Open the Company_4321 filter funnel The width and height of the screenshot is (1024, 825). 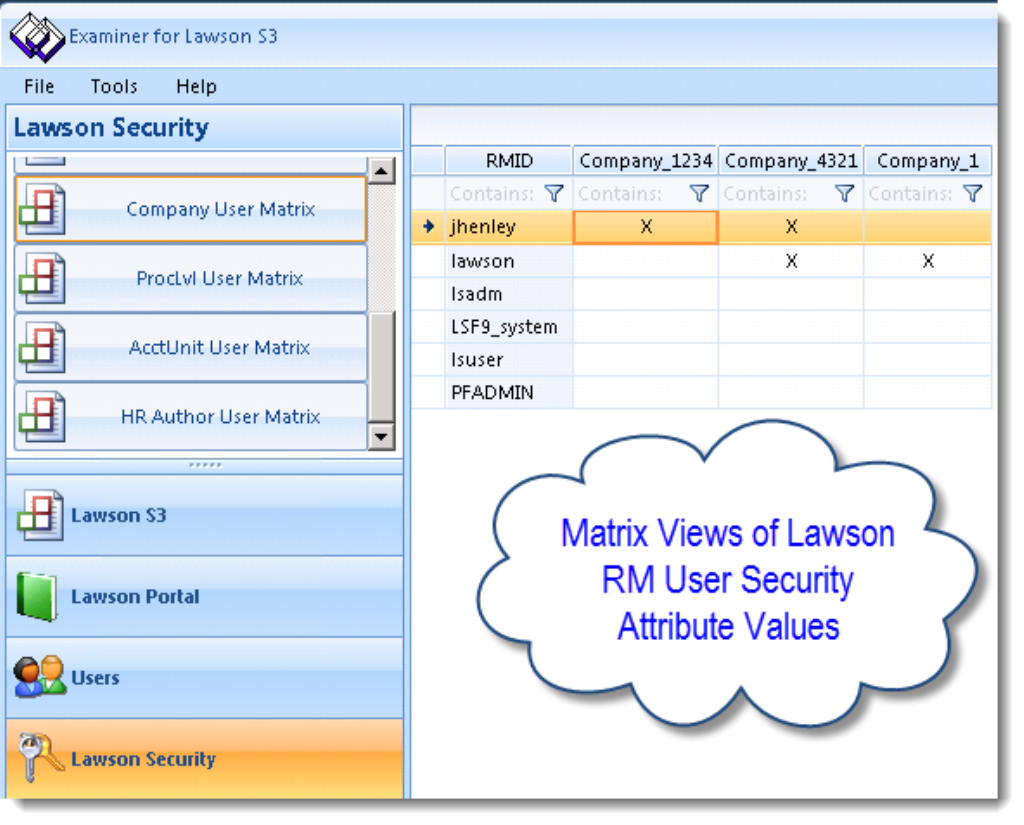pyautogui.click(x=845, y=194)
